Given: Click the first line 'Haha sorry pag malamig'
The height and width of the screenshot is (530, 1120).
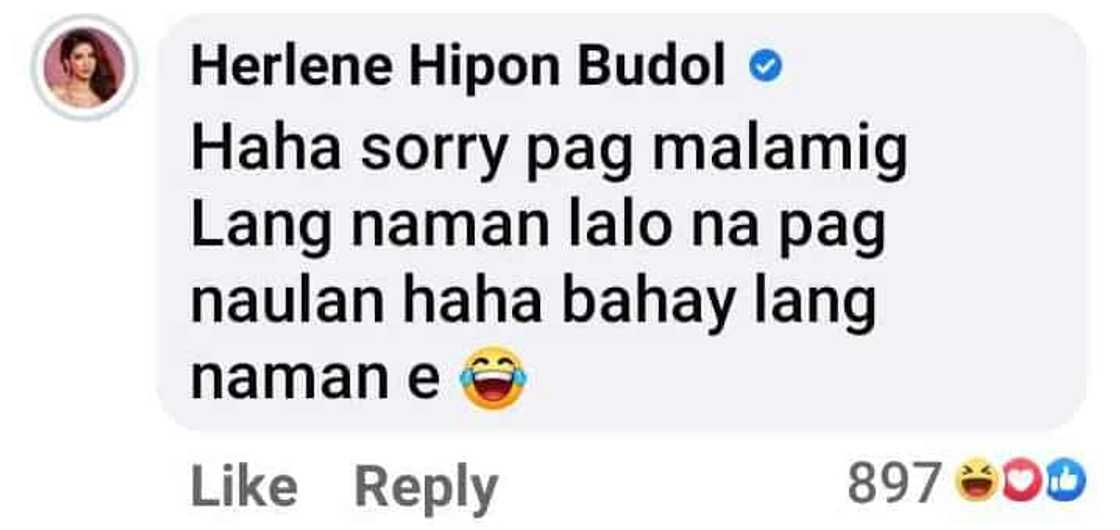Looking at the screenshot, I should click(549, 152).
